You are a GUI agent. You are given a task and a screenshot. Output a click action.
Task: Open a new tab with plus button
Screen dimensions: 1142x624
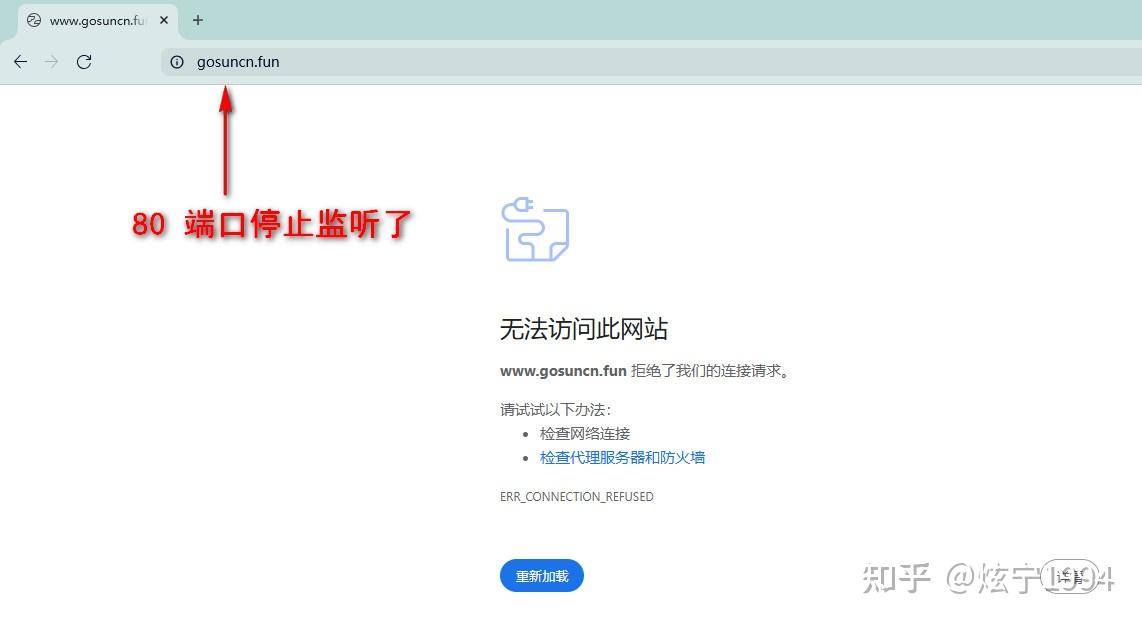(x=197, y=20)
